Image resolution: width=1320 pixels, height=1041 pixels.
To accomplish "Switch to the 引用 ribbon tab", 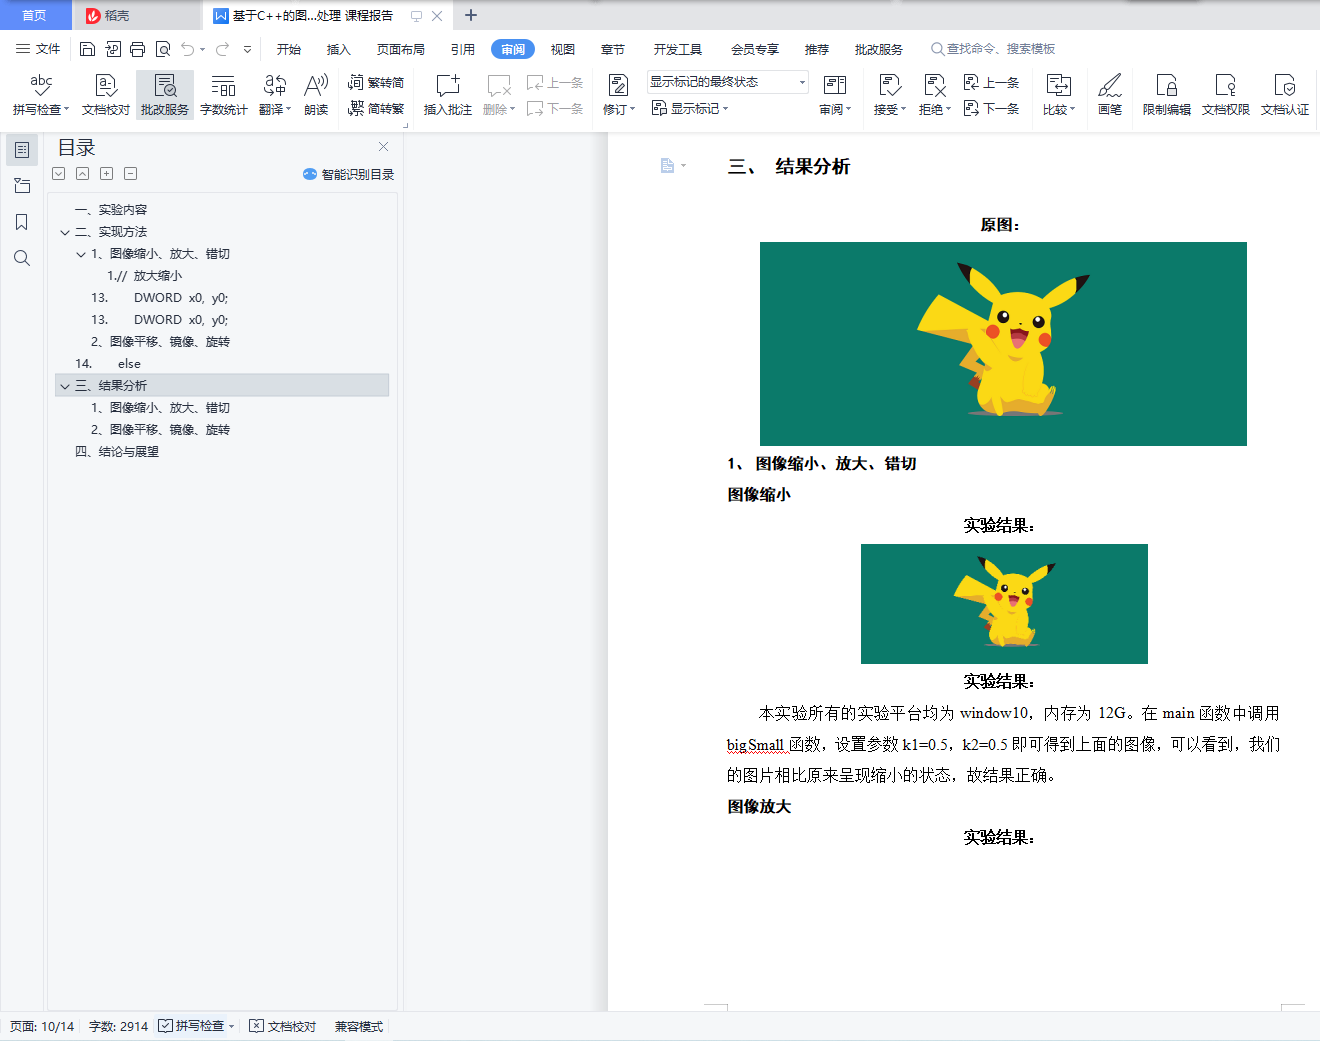I will (463, 49).
